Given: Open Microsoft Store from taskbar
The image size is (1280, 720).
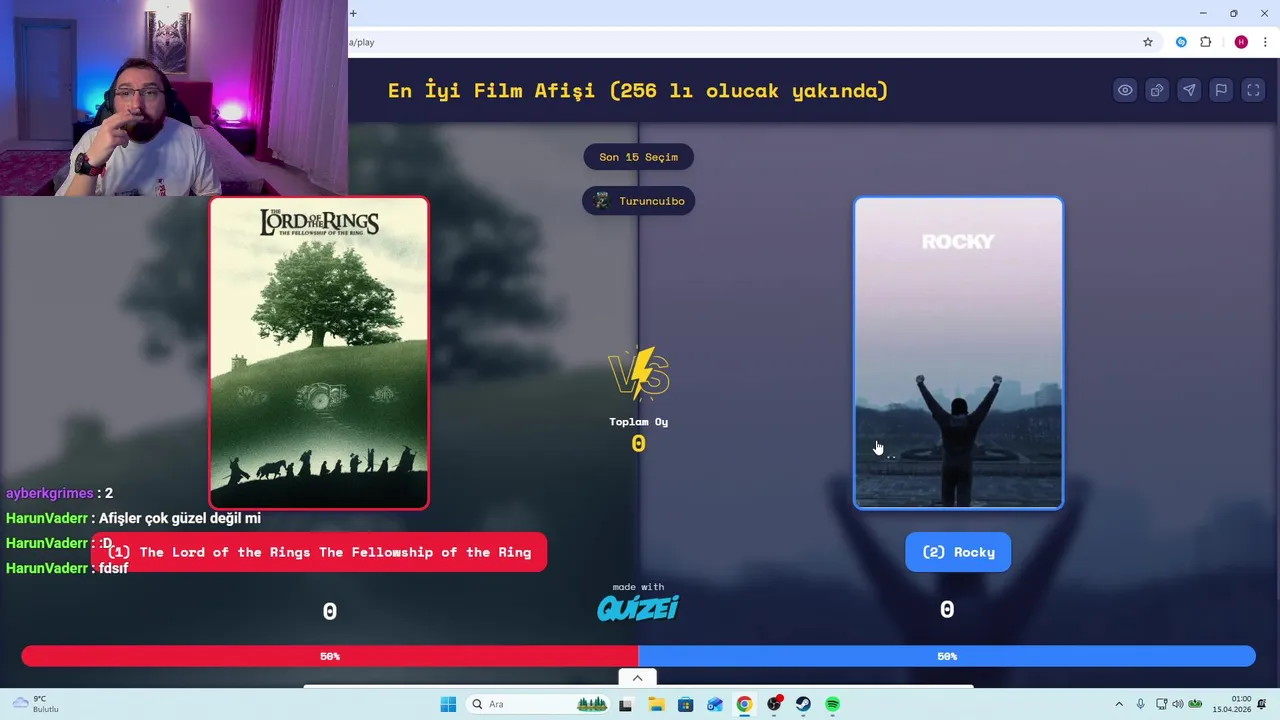Looking at the screenshot, I should click(685, 704).
